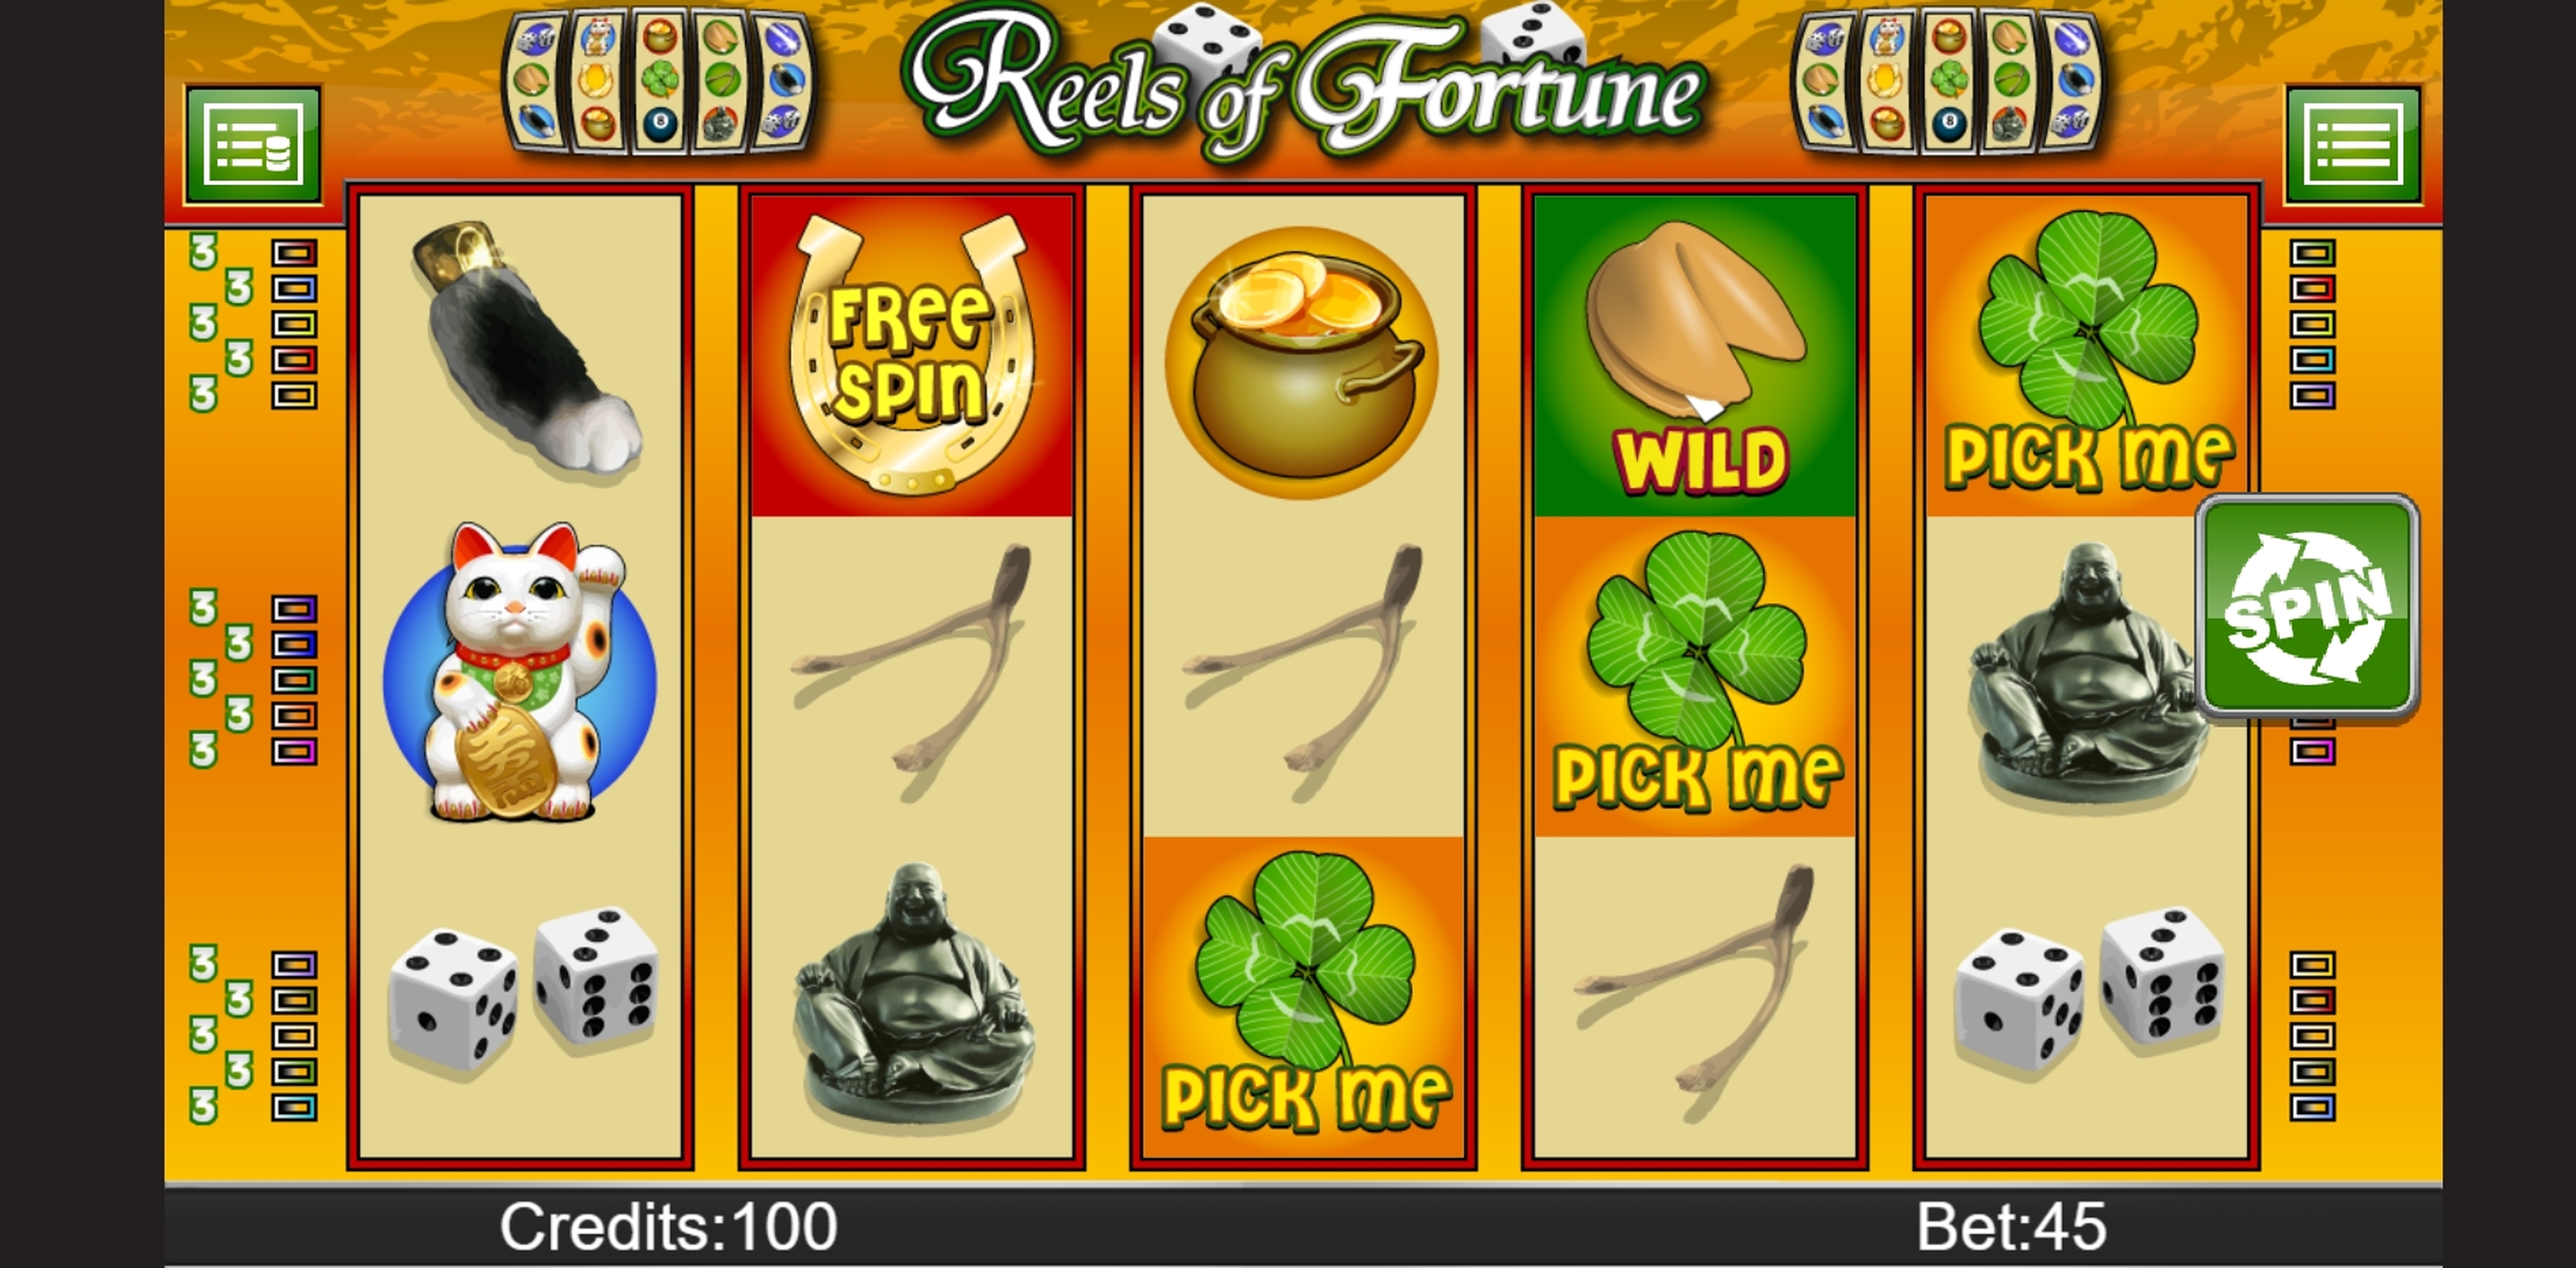The image size is (2576, 1268).
Task: Pick the clover Pick Me on fourth reel
Action: point(1695,676)
